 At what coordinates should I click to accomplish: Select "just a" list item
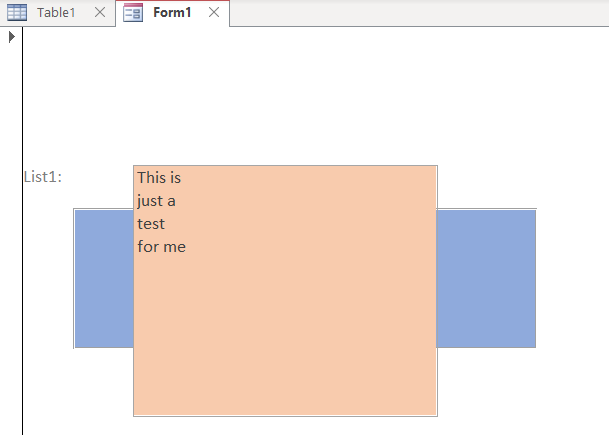pyautogui.click(x=285, y=201)
